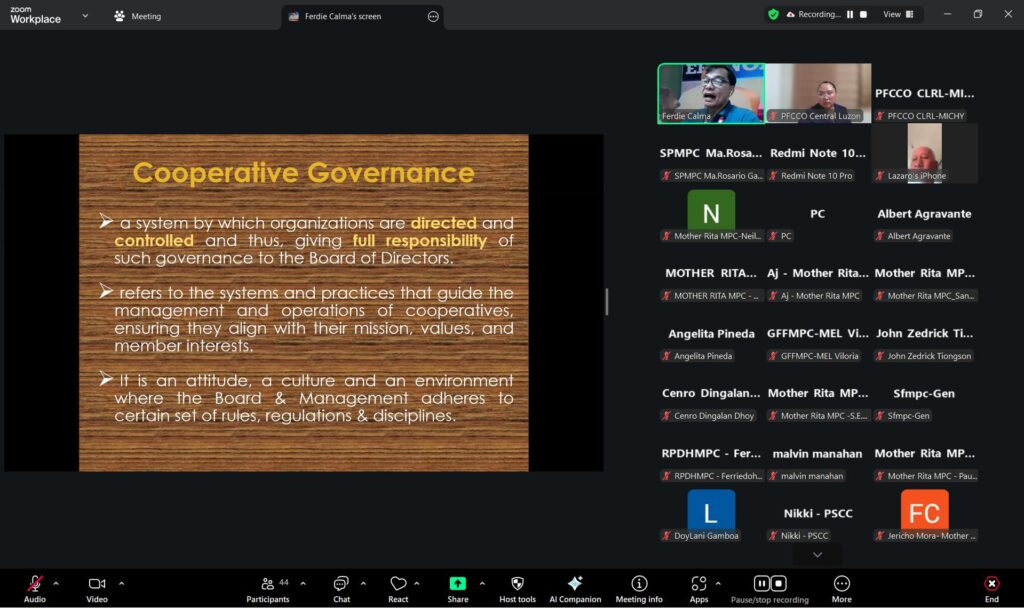Click the red End meeting button
Viewport: 1024px width, 608px height.
click(x=991, y=584)
